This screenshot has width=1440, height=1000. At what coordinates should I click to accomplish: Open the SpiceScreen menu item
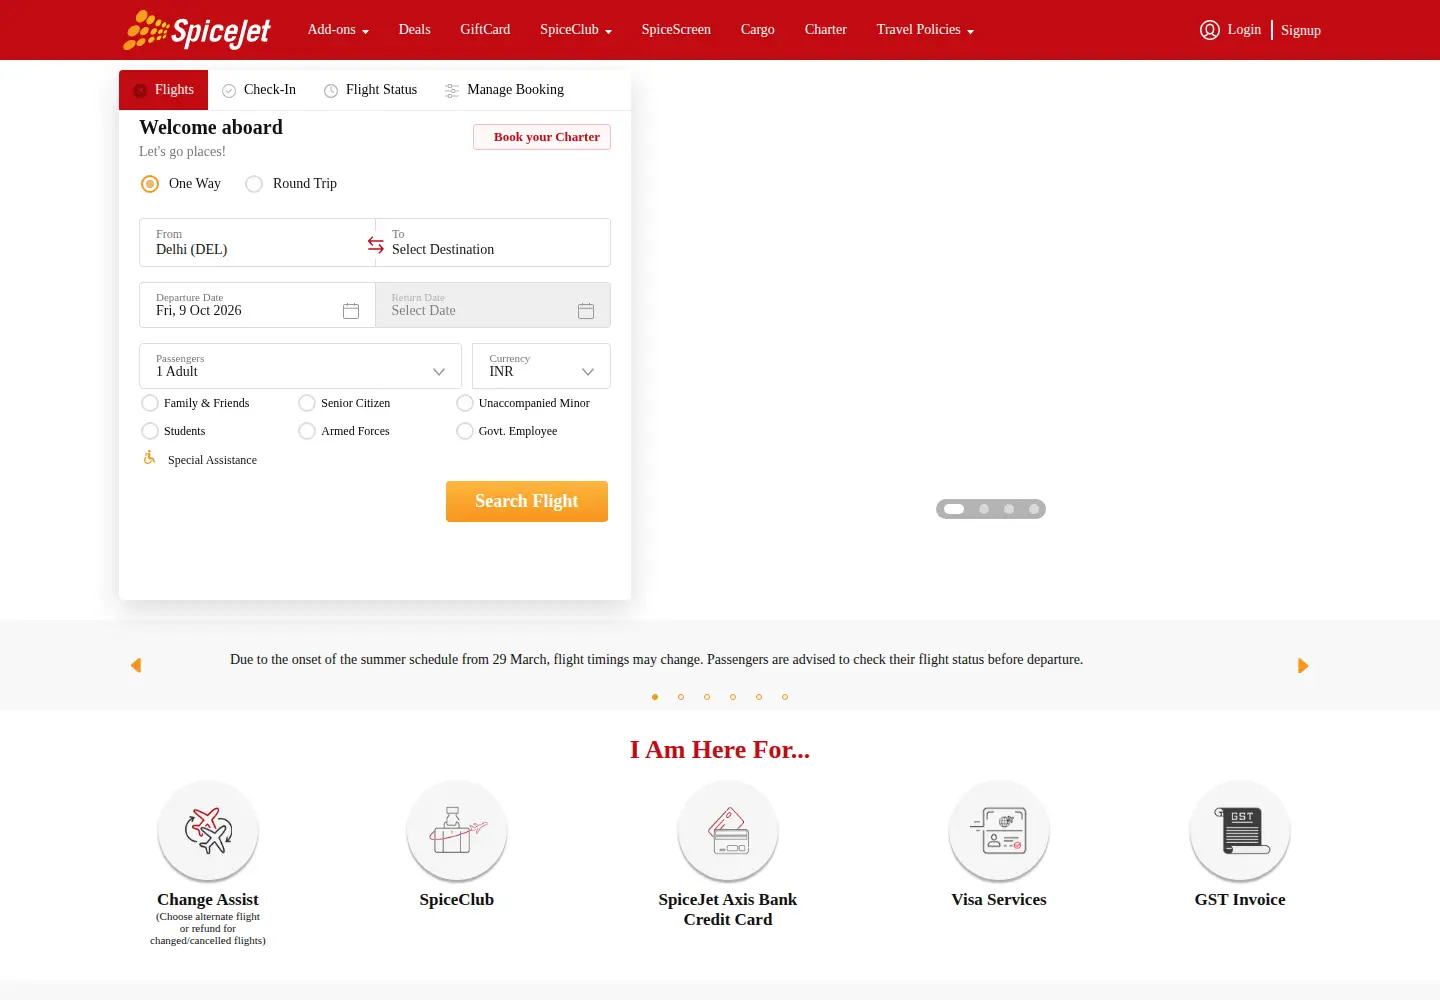pyautogui.click(x=676, y=30)
